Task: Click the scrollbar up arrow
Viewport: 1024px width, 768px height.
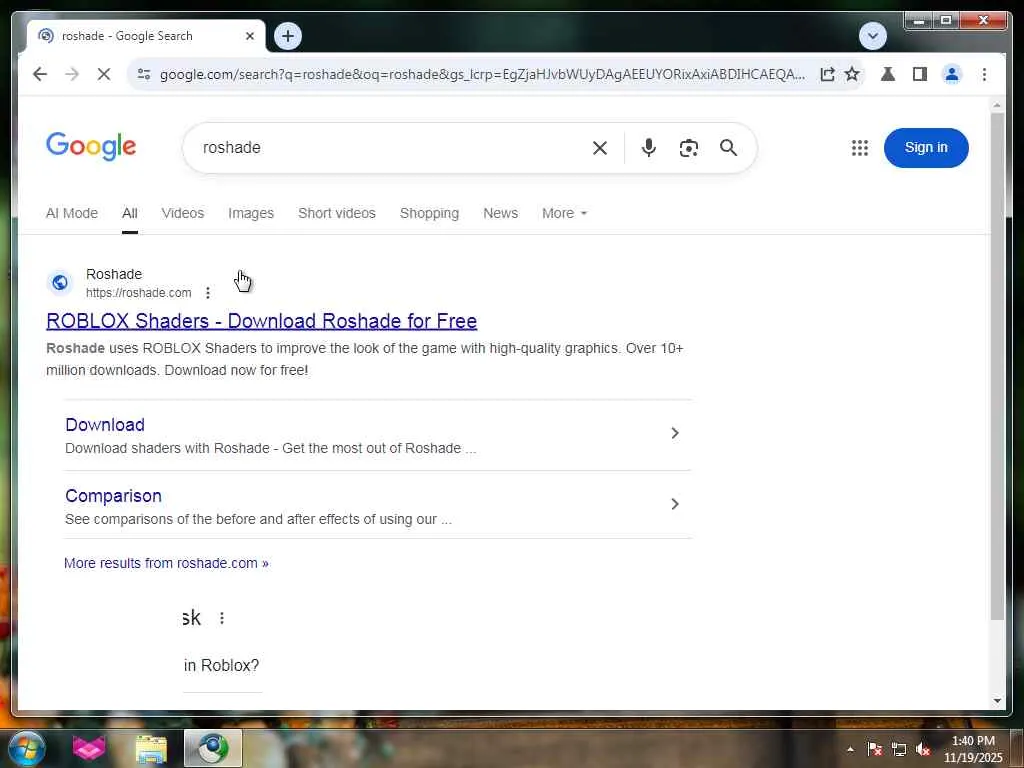Action: click(x=997, y=104)
